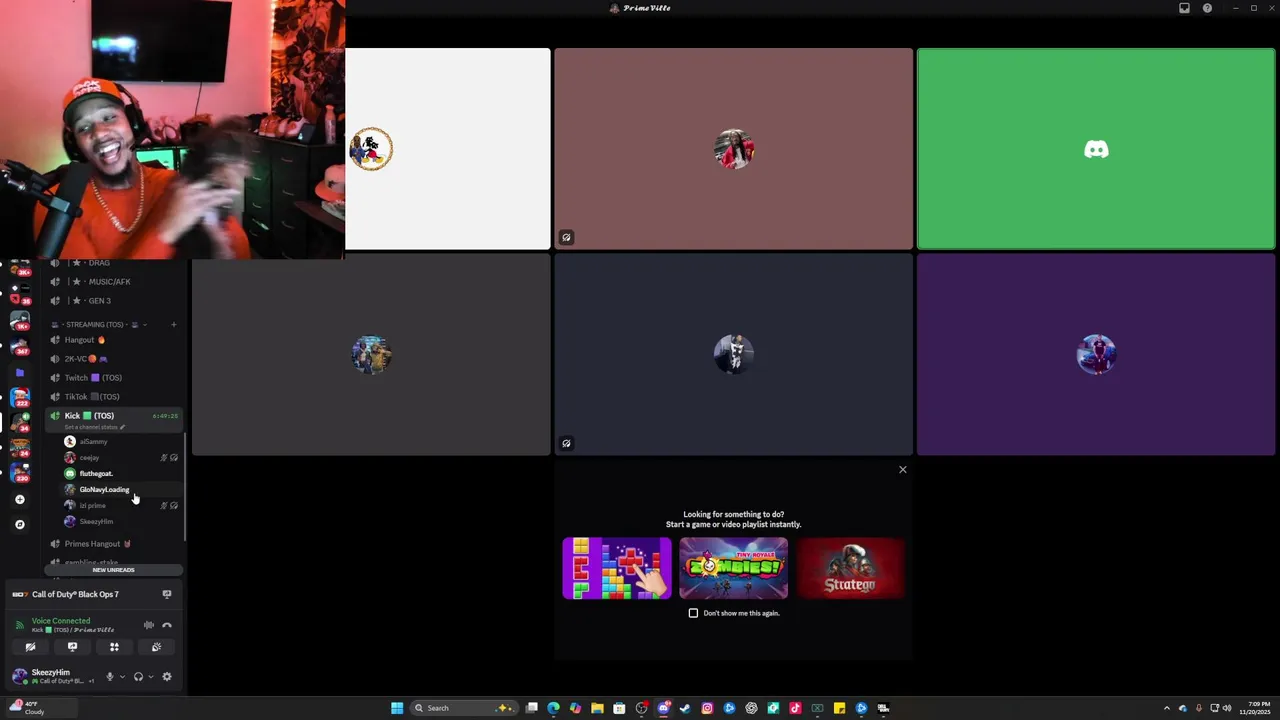Click the green Discord logo video tile
This screenshot has height=720, width=1280.
point(1096,149)
